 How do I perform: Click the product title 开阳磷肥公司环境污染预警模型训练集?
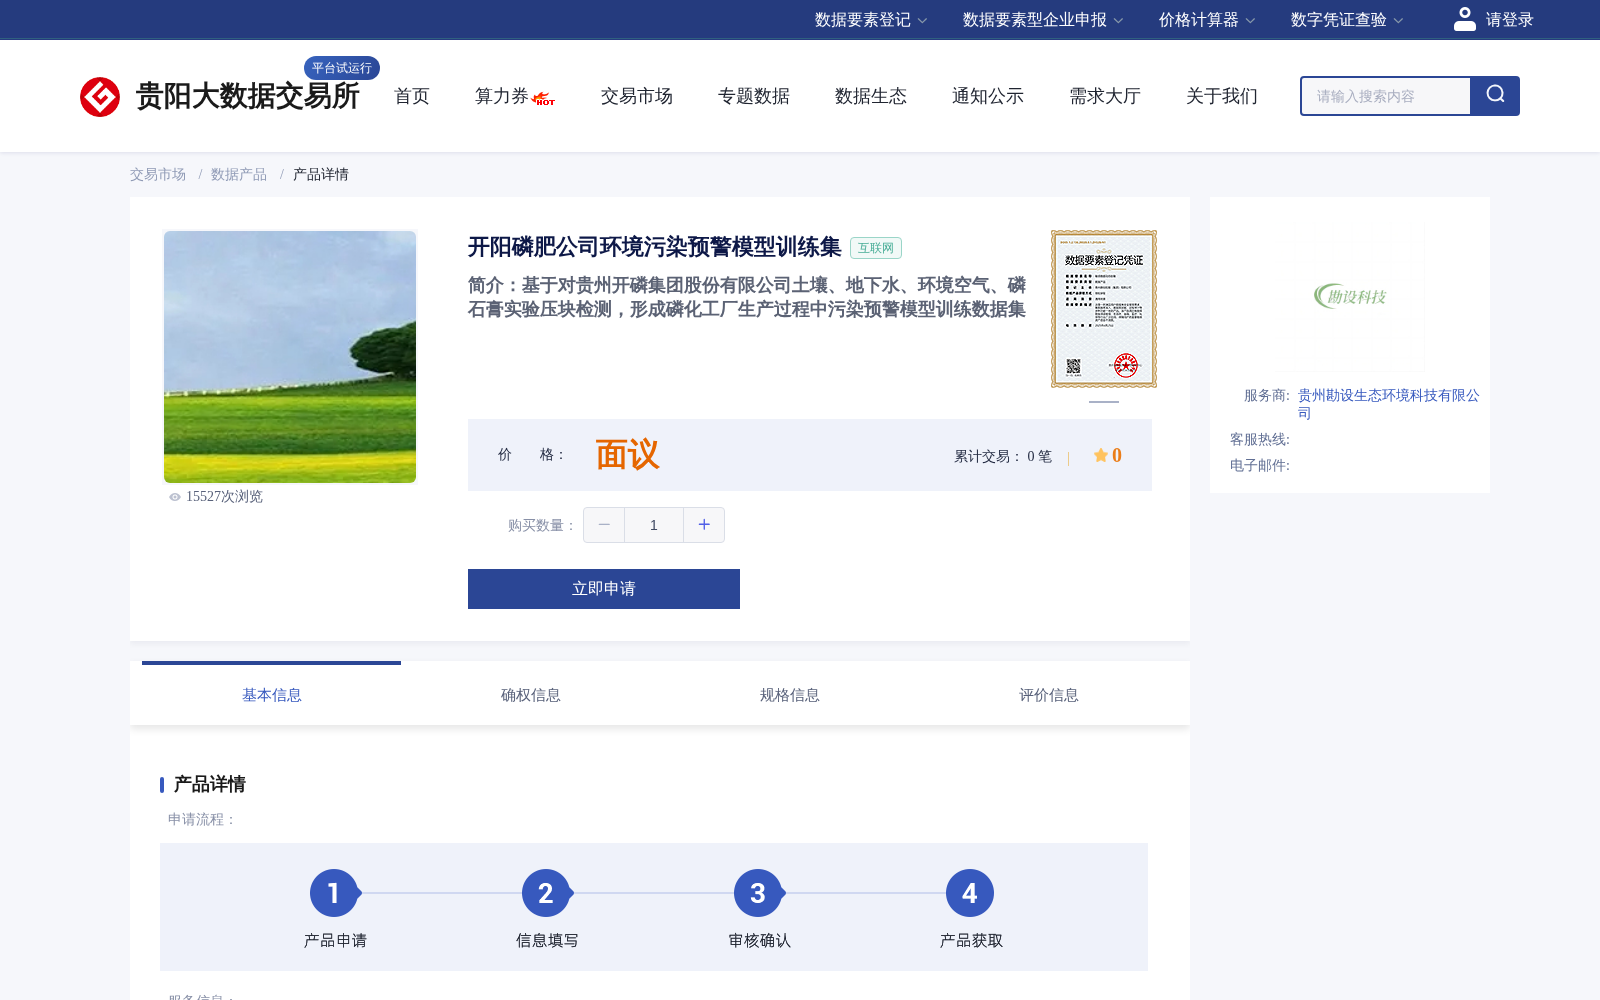pyautogui.click(x=655, y=247)
